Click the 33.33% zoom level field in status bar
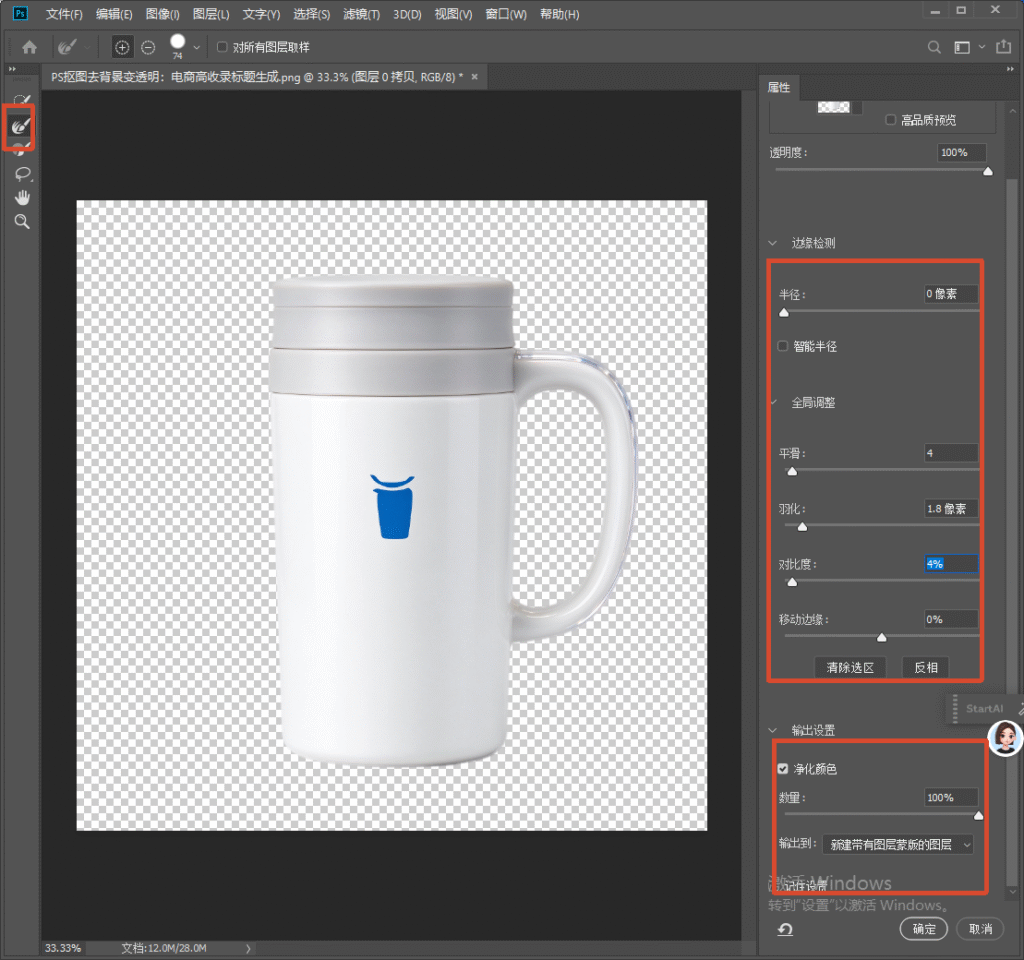The width and height of the screenshot is (1024, 960). tap(63, 948)
